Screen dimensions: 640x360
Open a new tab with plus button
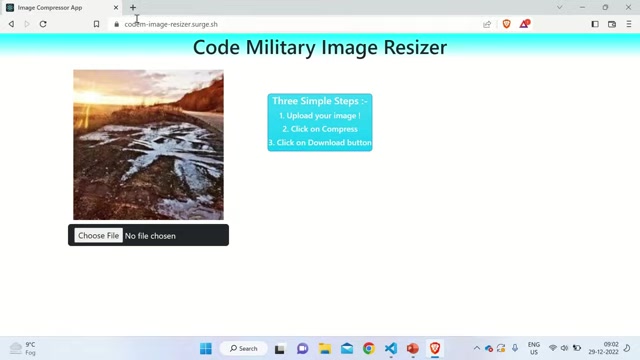tap(133, 7)
